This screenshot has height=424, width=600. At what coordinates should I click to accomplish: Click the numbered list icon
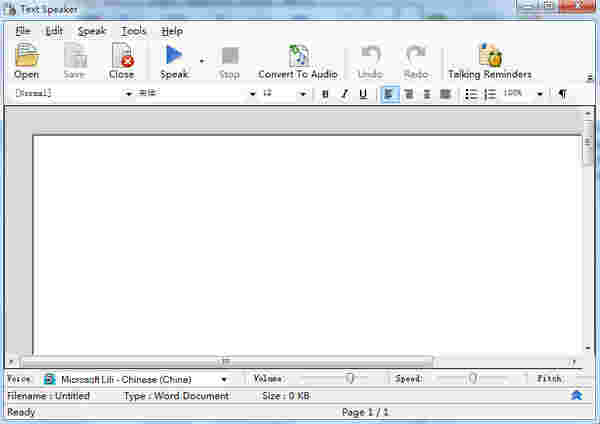click(490, 94)
